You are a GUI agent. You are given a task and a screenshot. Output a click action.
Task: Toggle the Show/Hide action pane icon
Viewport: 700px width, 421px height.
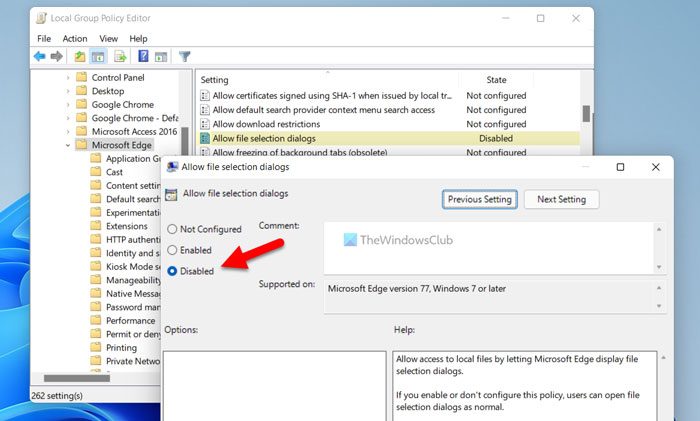[x=161, y=57]
